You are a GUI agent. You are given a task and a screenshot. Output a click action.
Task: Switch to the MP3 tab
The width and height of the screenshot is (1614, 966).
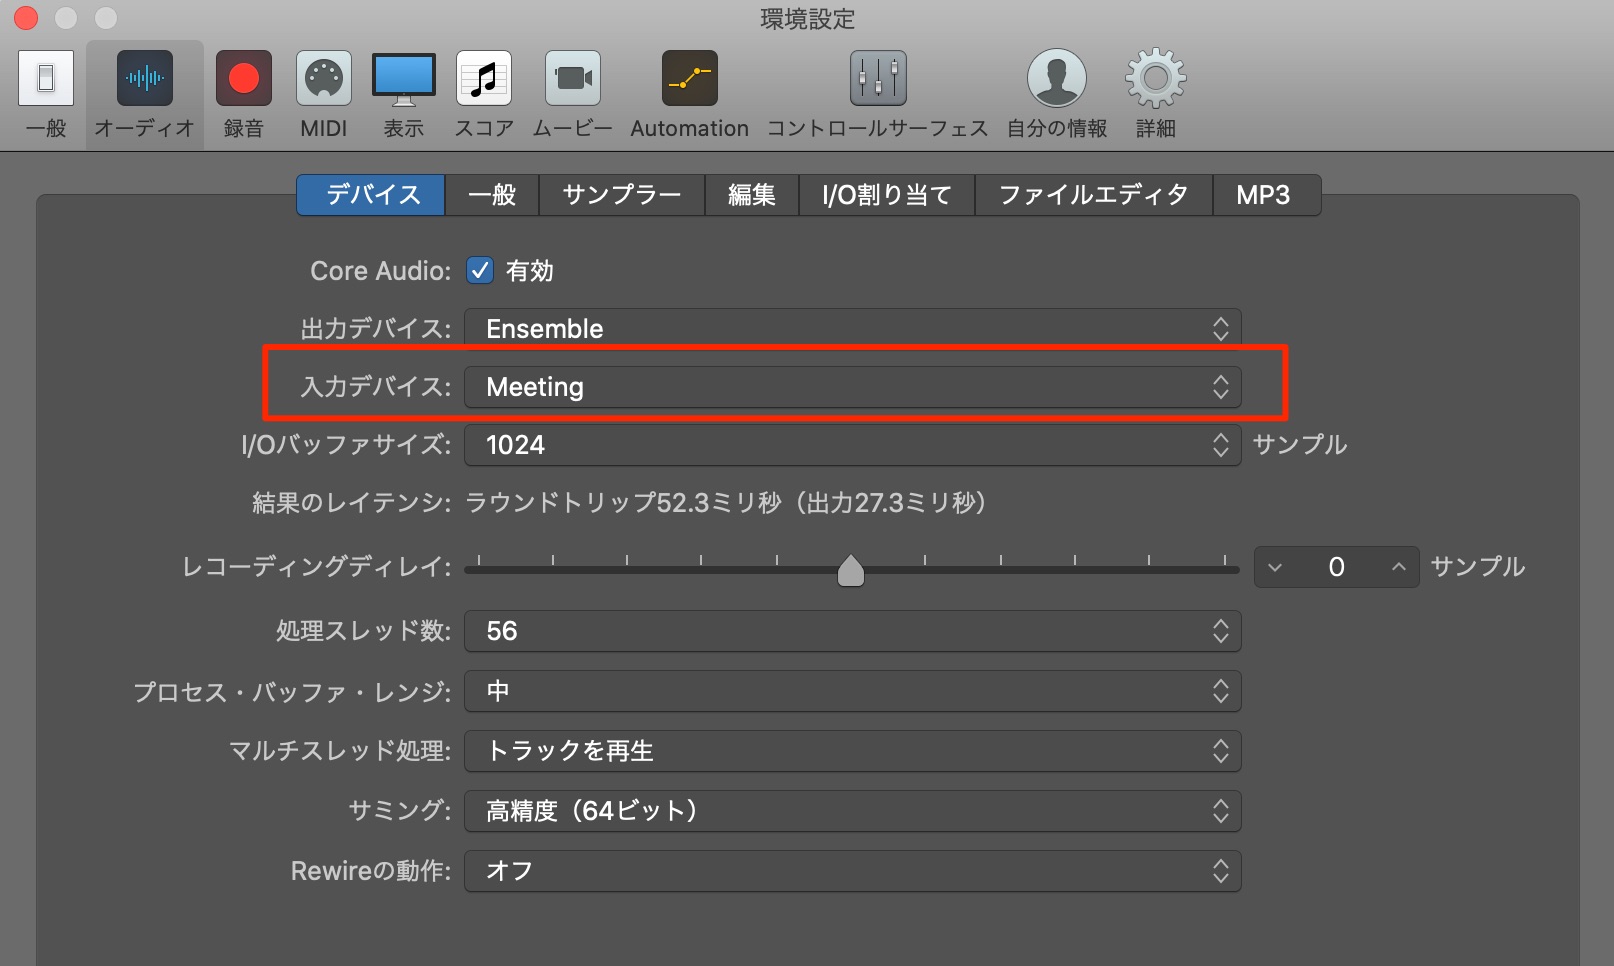[1267, 195]
